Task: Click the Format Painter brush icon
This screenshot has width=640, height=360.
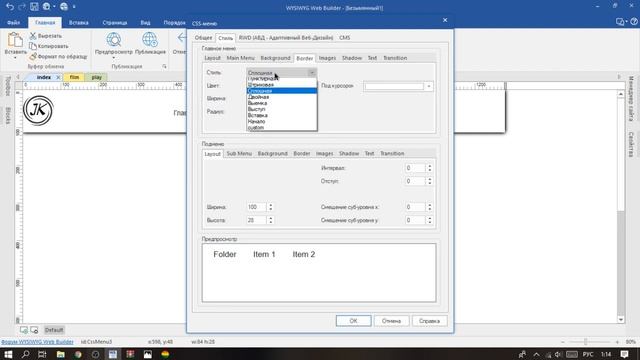Action: point(33,56)
